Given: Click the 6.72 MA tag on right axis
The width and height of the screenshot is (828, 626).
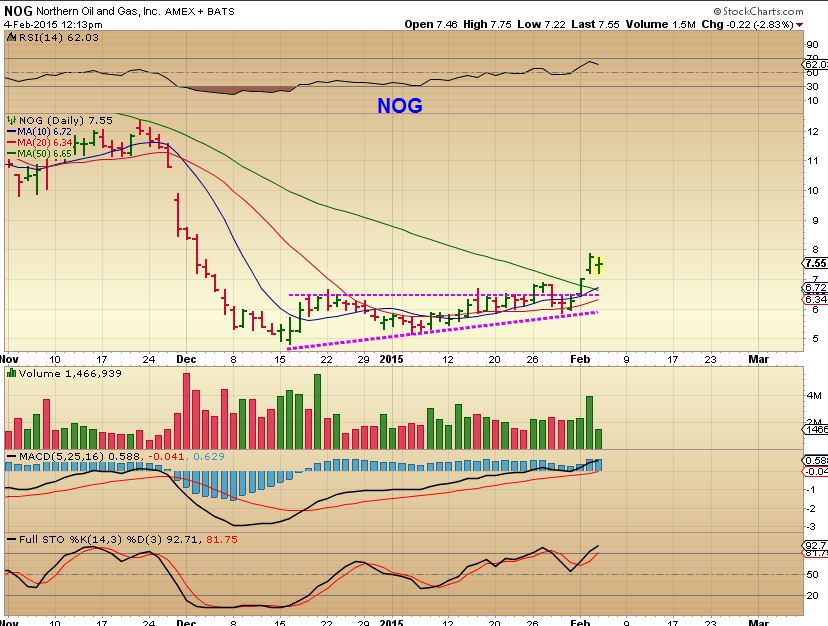Looking at the screenshot, I should click(x=815, y=288).
